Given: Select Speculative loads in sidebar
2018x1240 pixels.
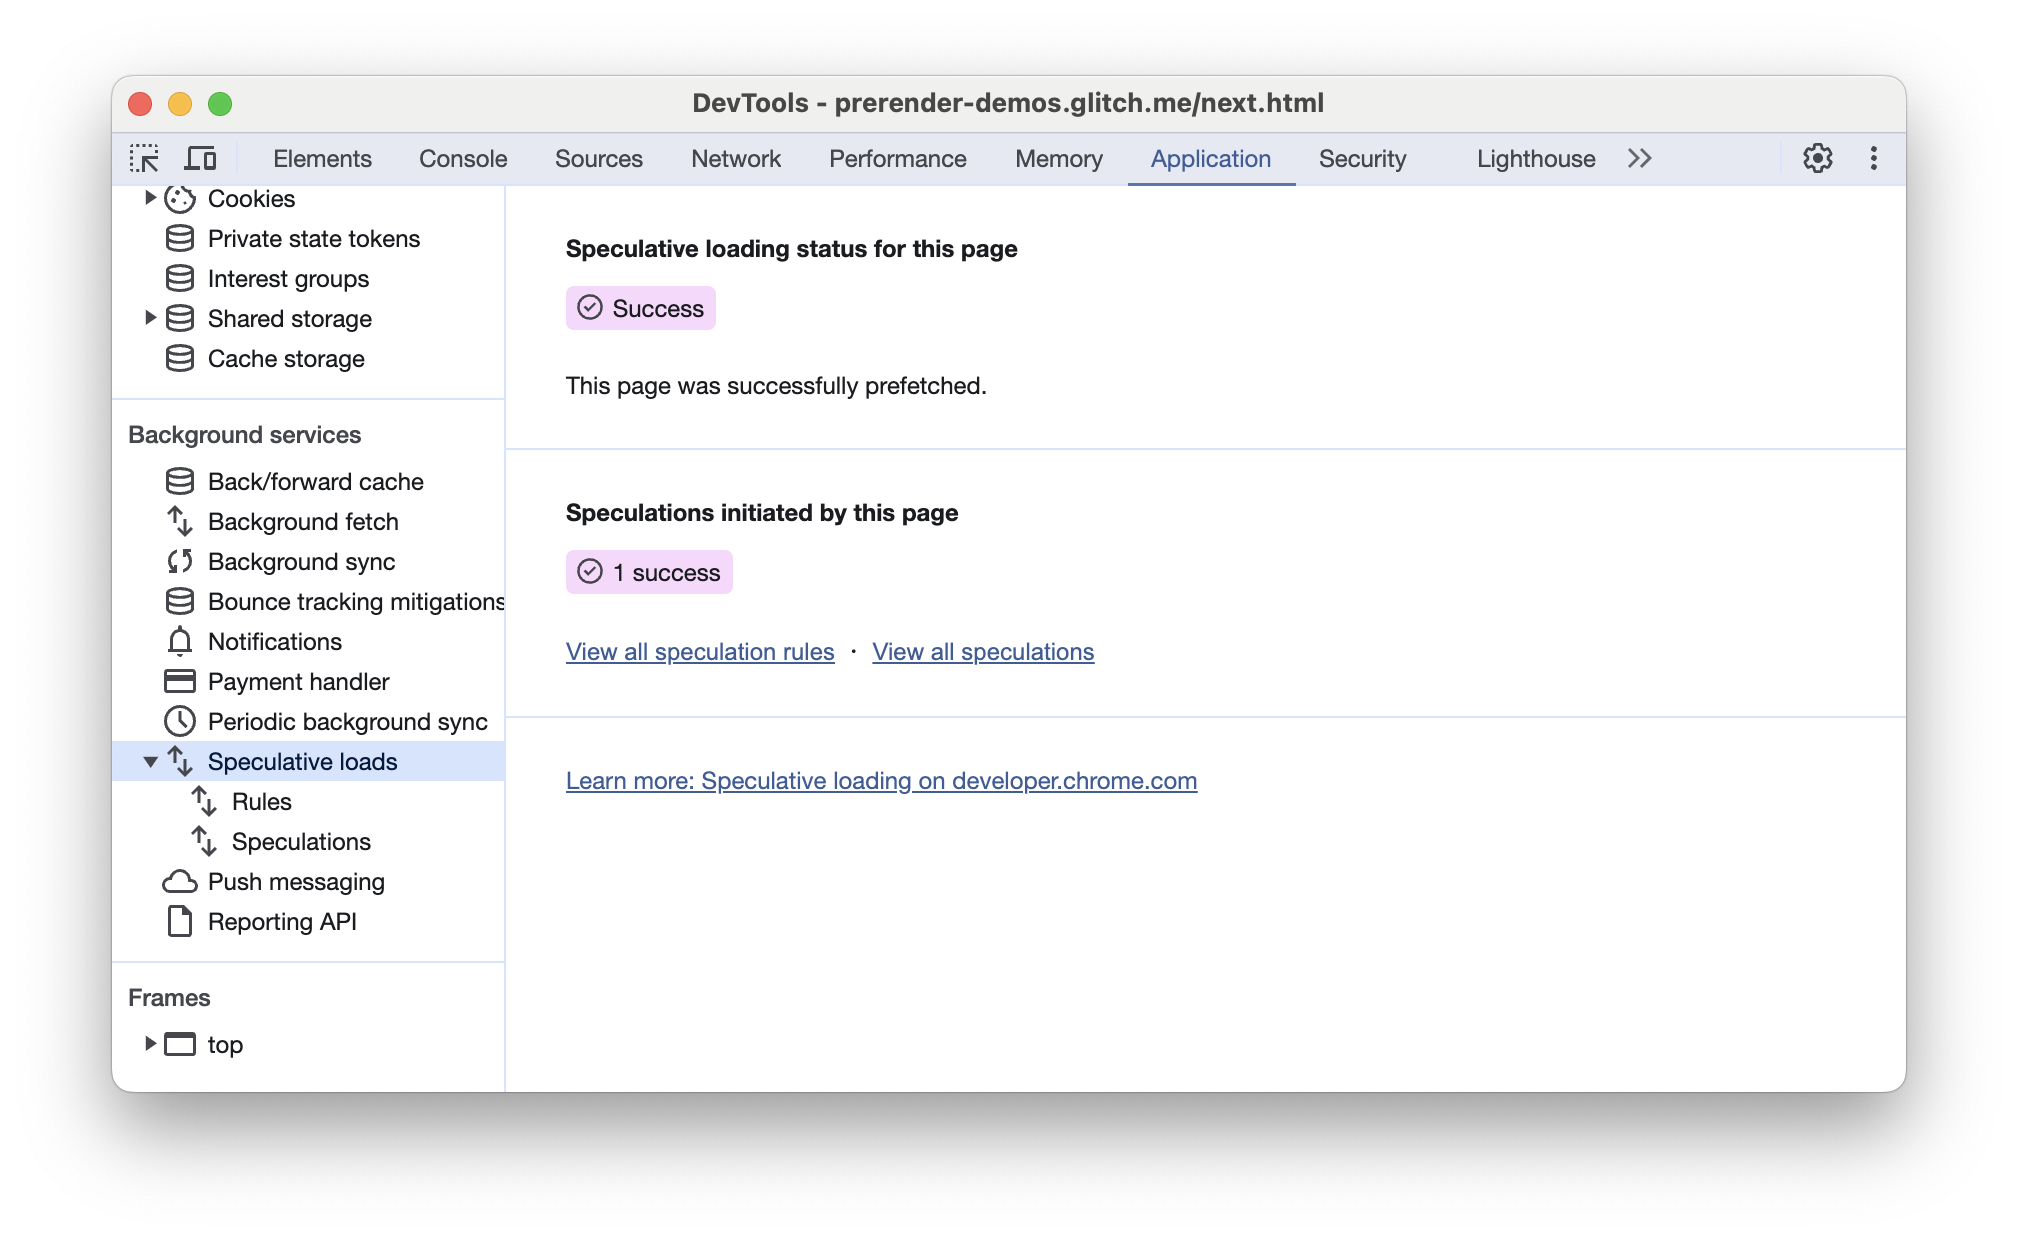Looking at the screenshot, I should (303, 761).
